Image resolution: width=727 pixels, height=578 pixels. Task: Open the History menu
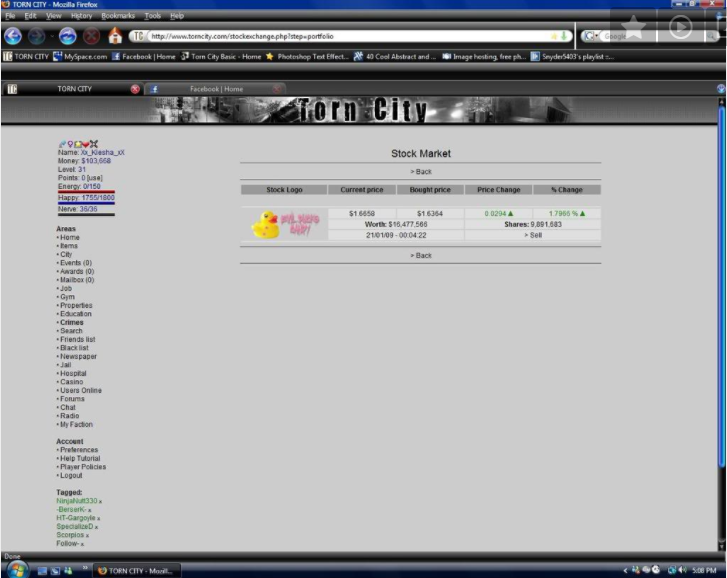(82, 16)
